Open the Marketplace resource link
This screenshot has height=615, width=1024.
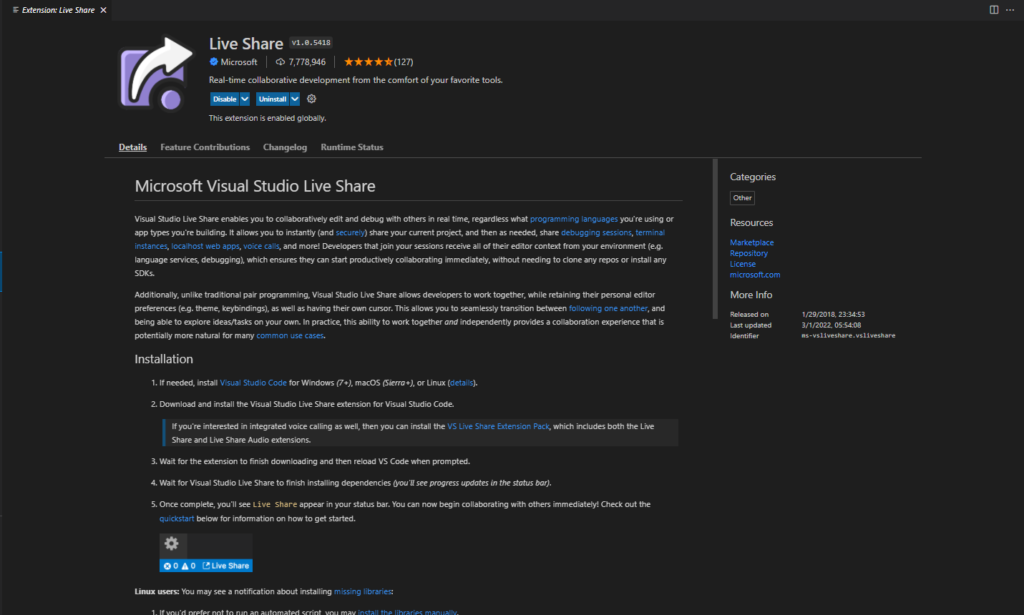pyautogui.click(x=752, y=243)
